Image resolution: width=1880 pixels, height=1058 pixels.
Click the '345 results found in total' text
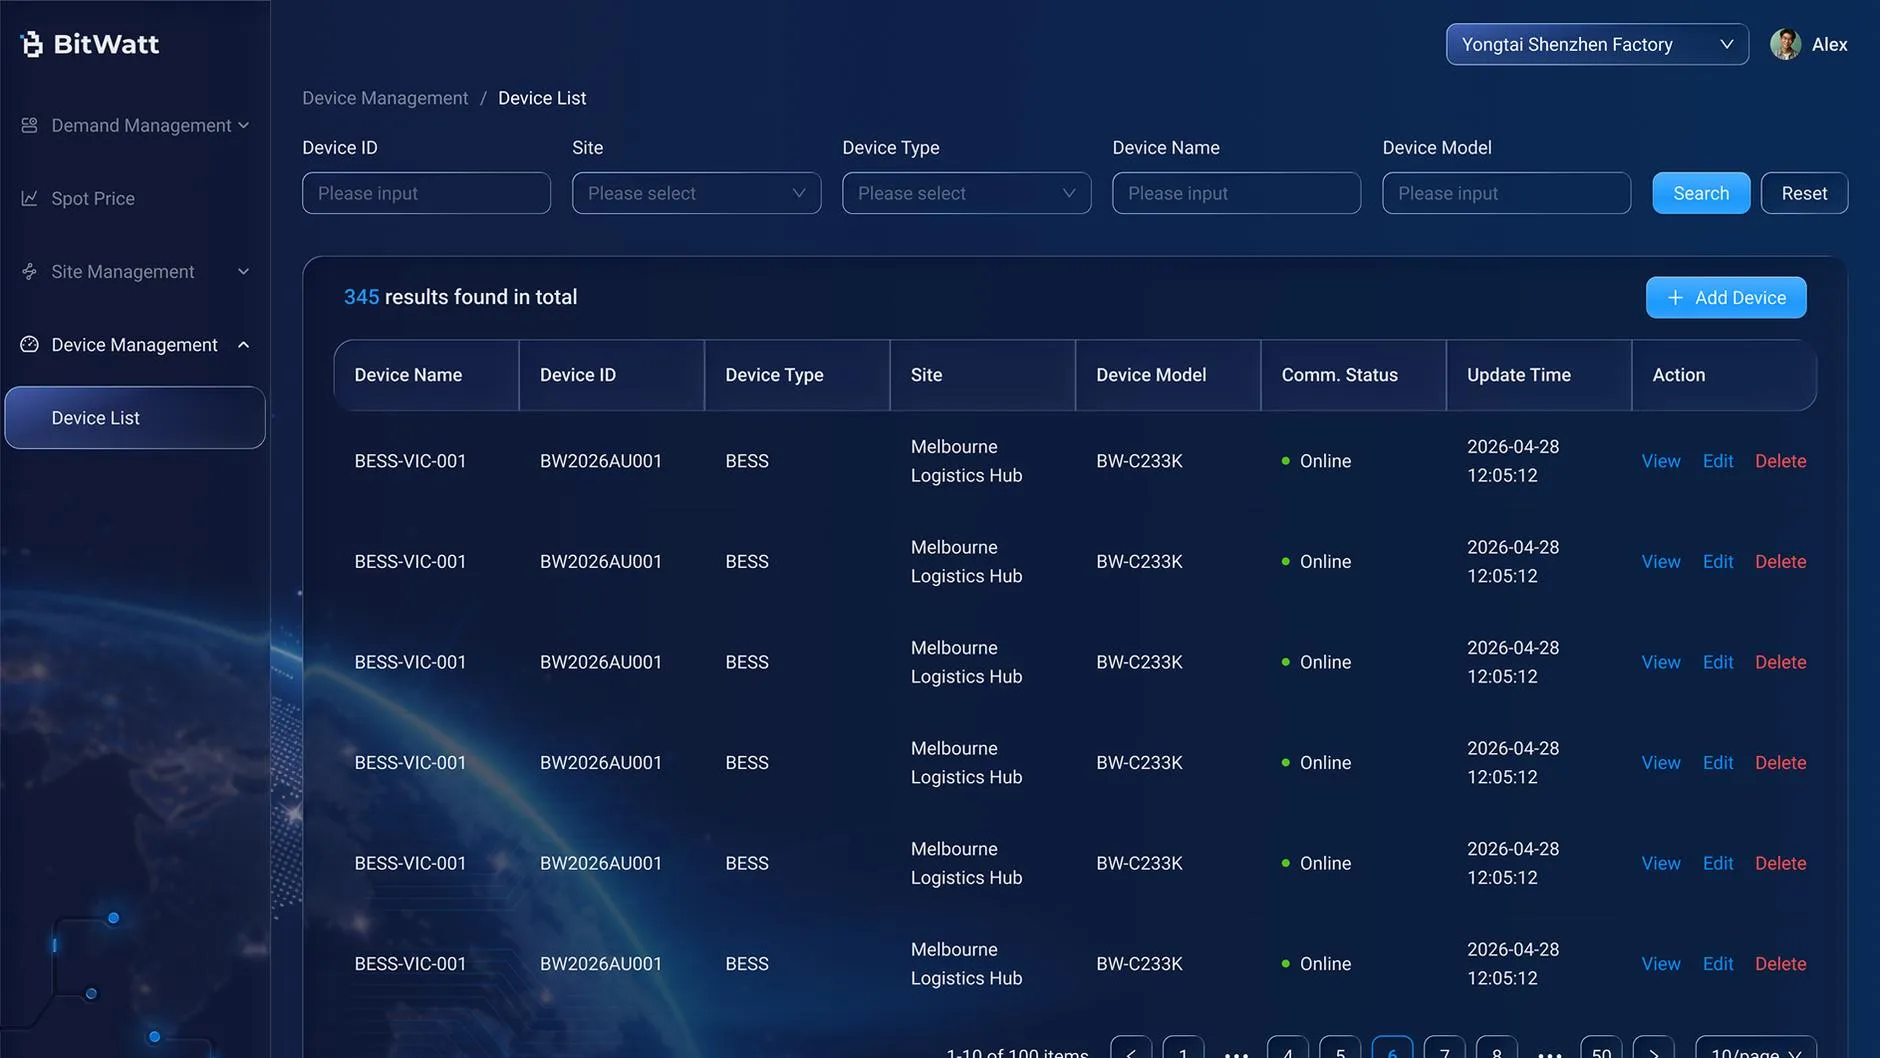pos(460,297)
